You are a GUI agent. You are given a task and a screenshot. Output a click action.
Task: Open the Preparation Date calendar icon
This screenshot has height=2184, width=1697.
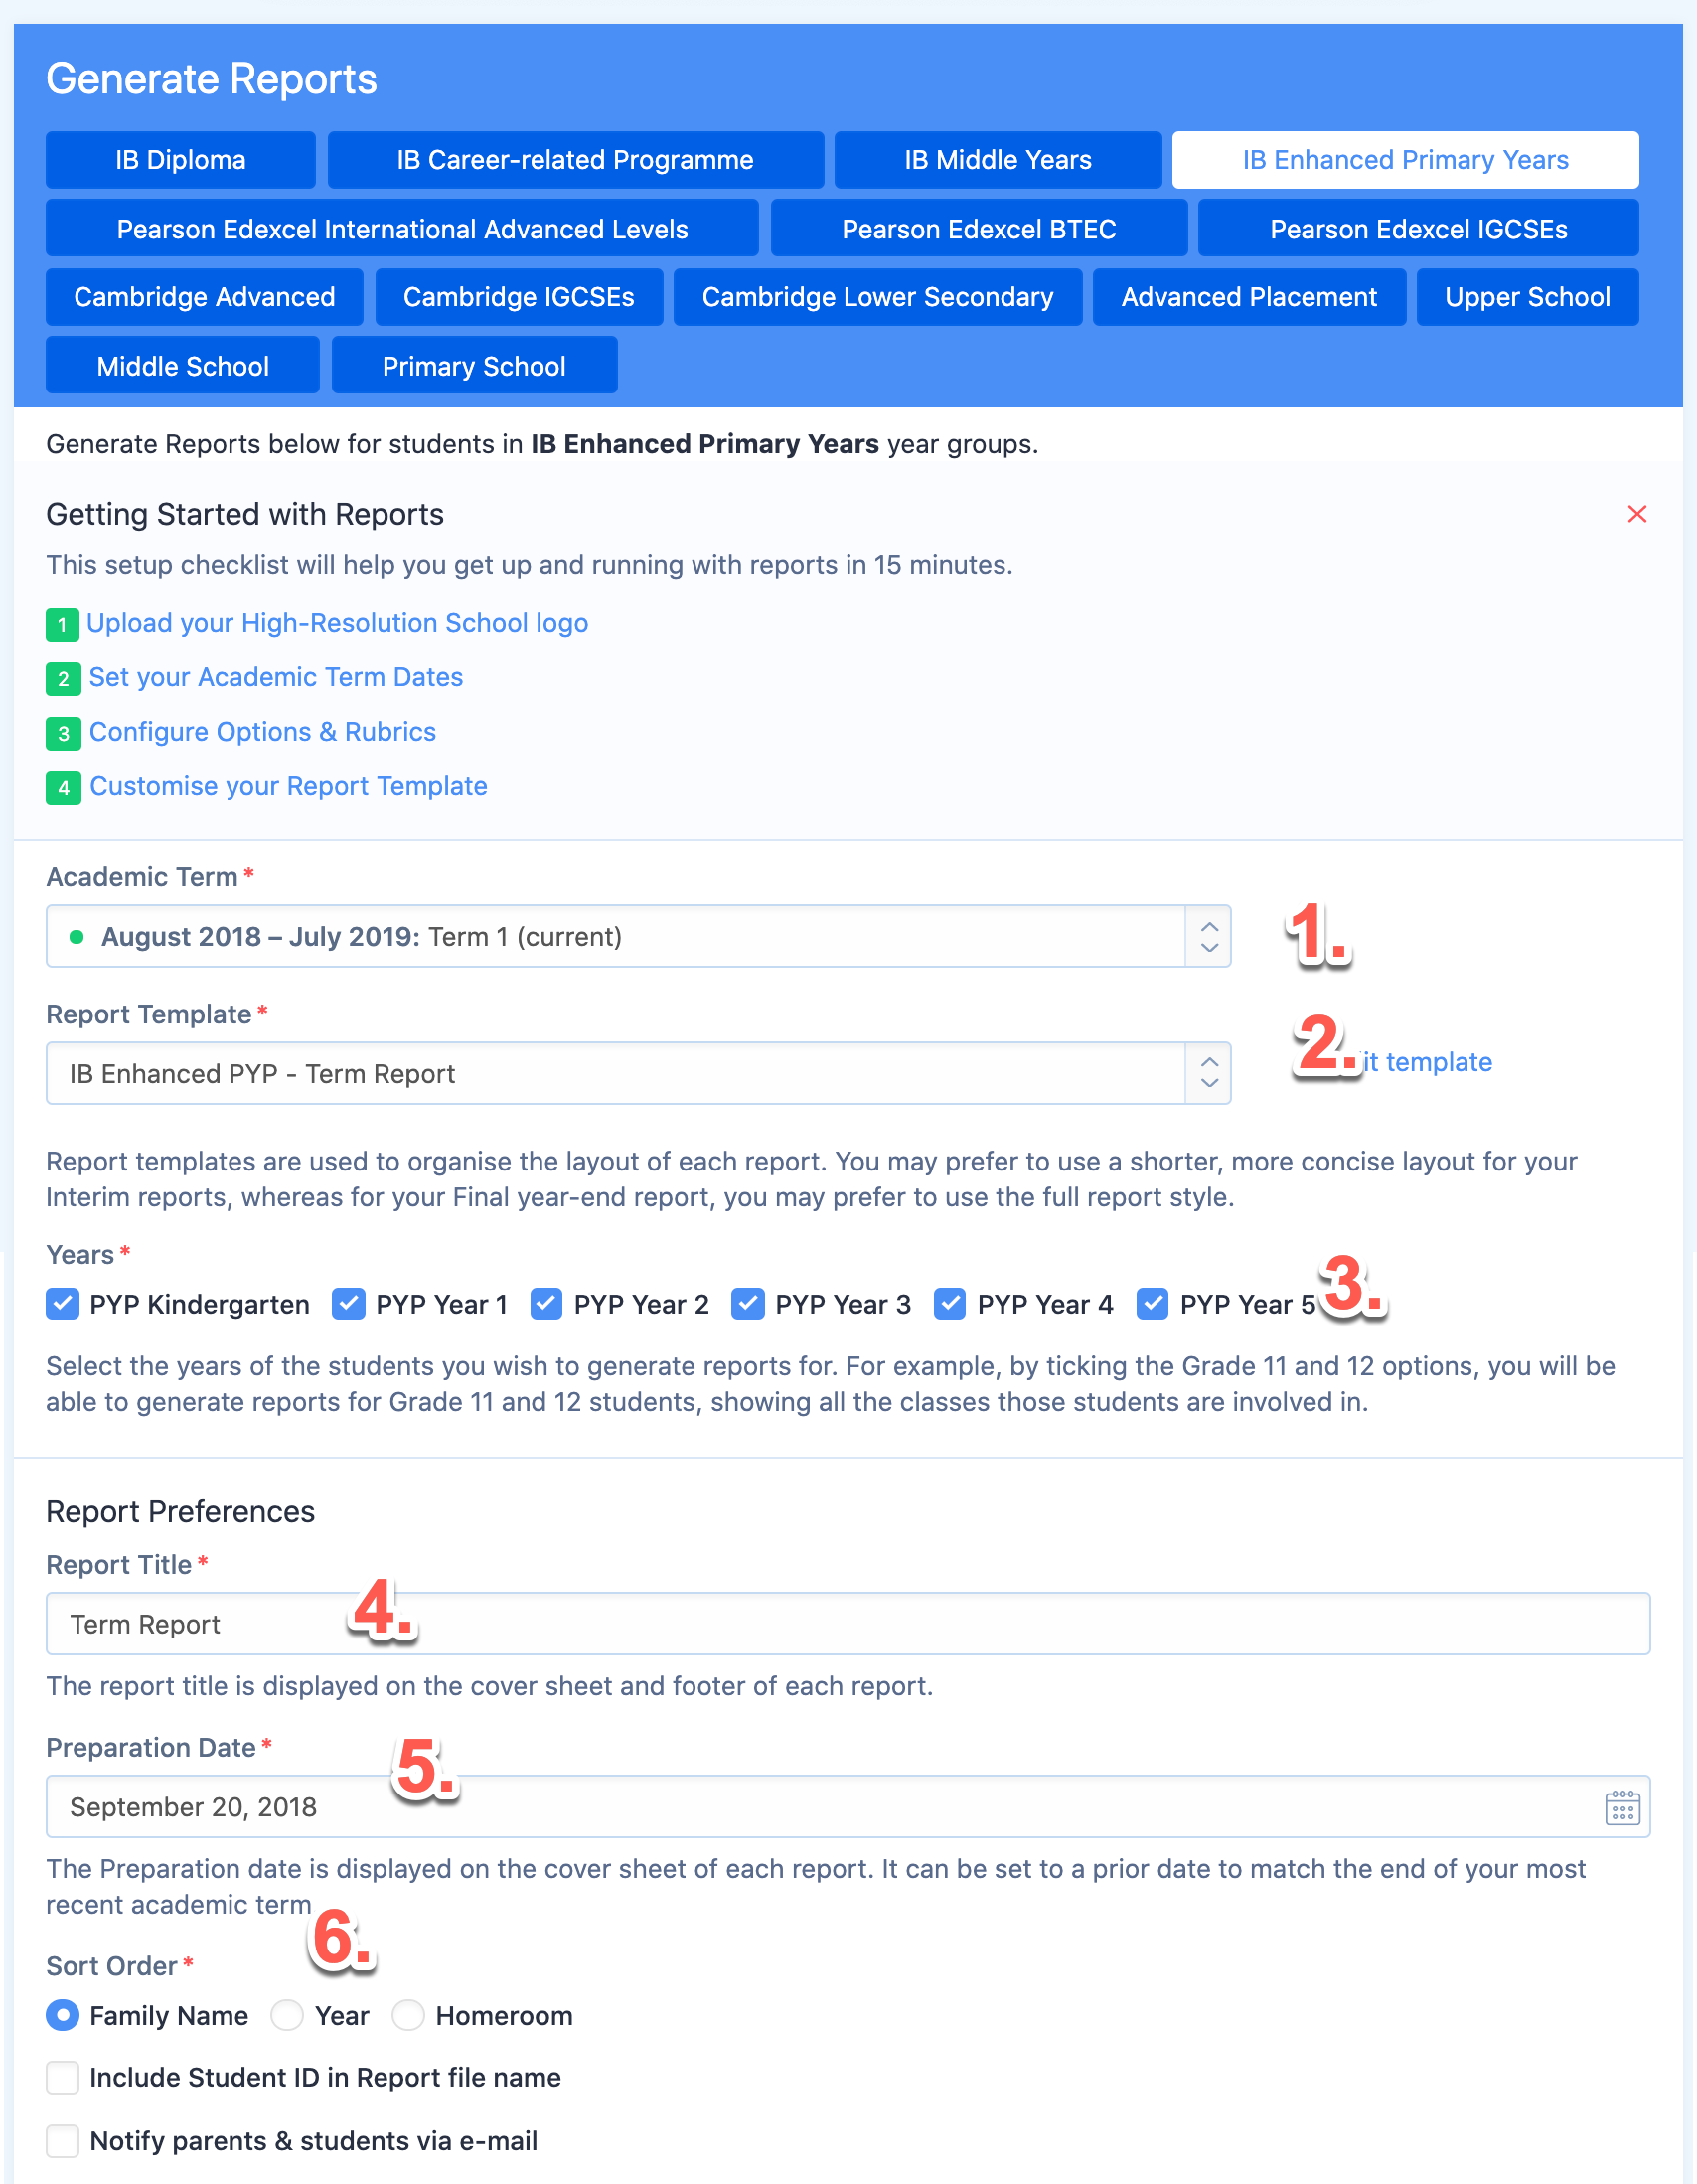[1622, 1808]
